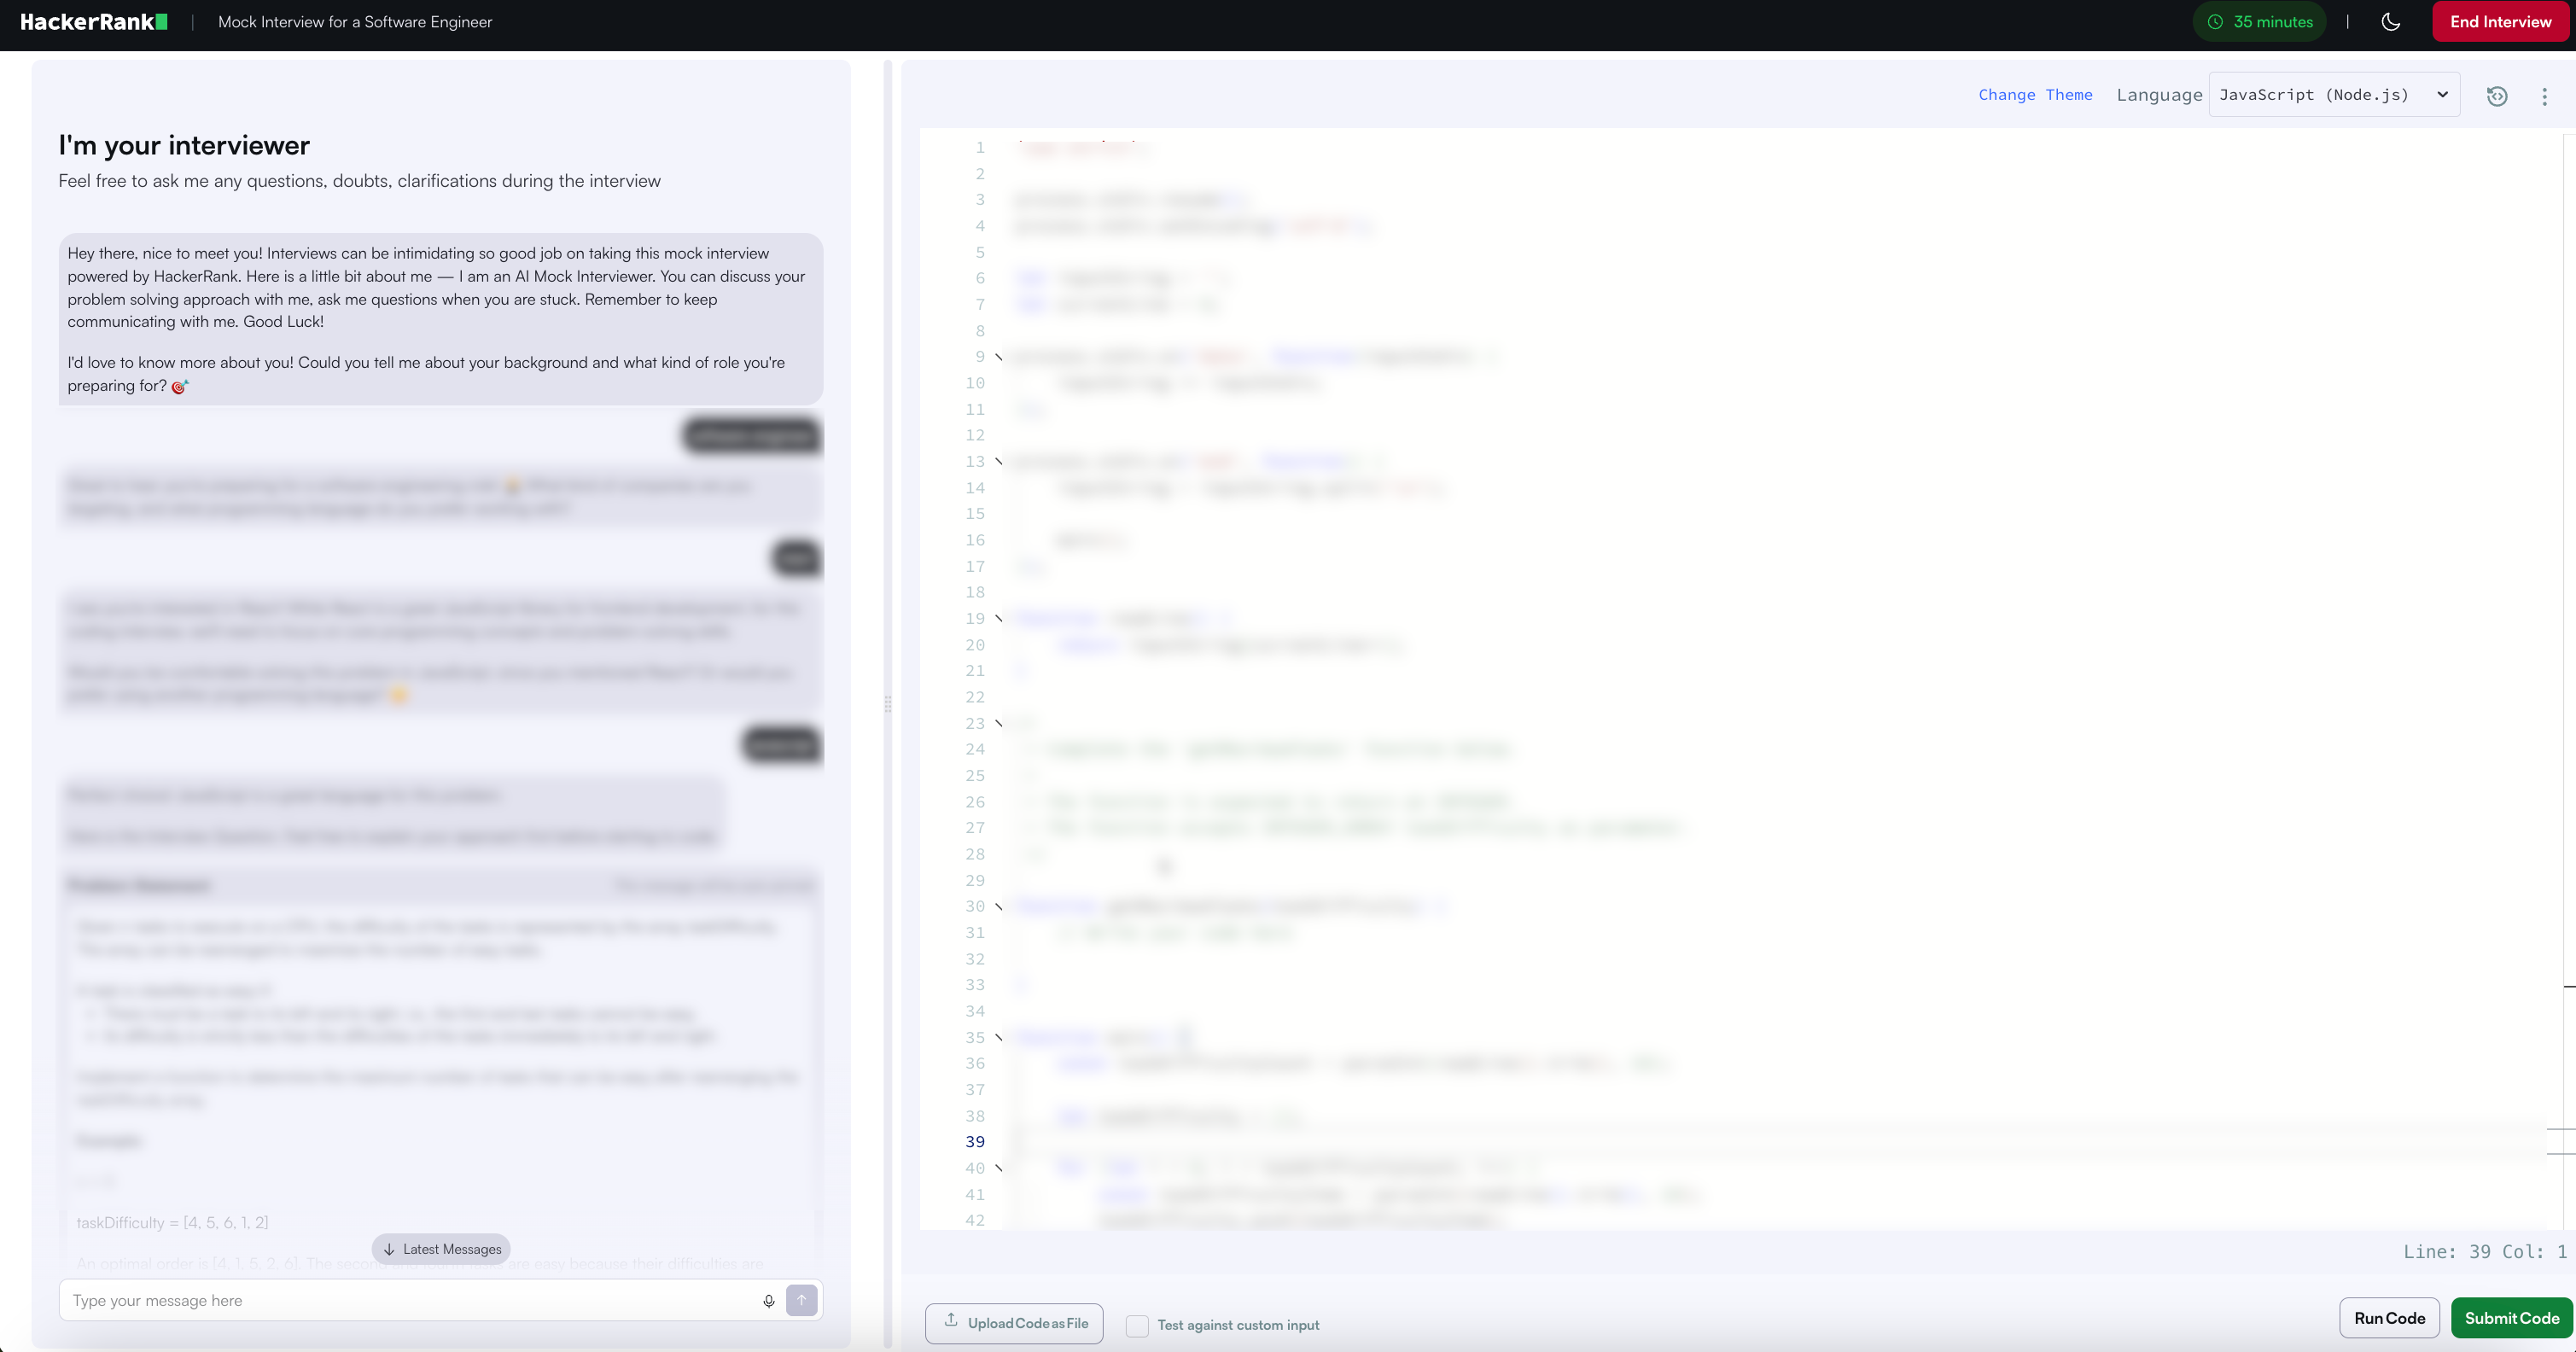Viewport: 2576px width, 1352px height.
Task: Send the chat message via arrow icon
Action: coord(801,1300)
